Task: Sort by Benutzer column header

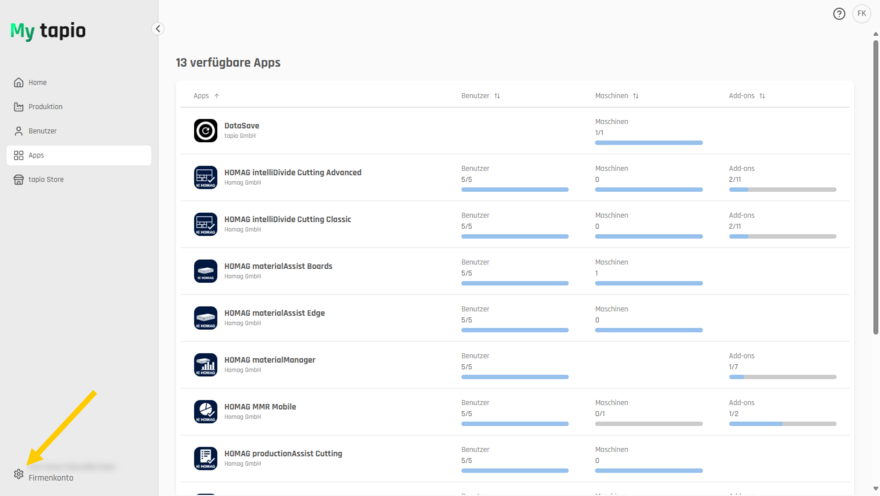Action: point(480,96)
